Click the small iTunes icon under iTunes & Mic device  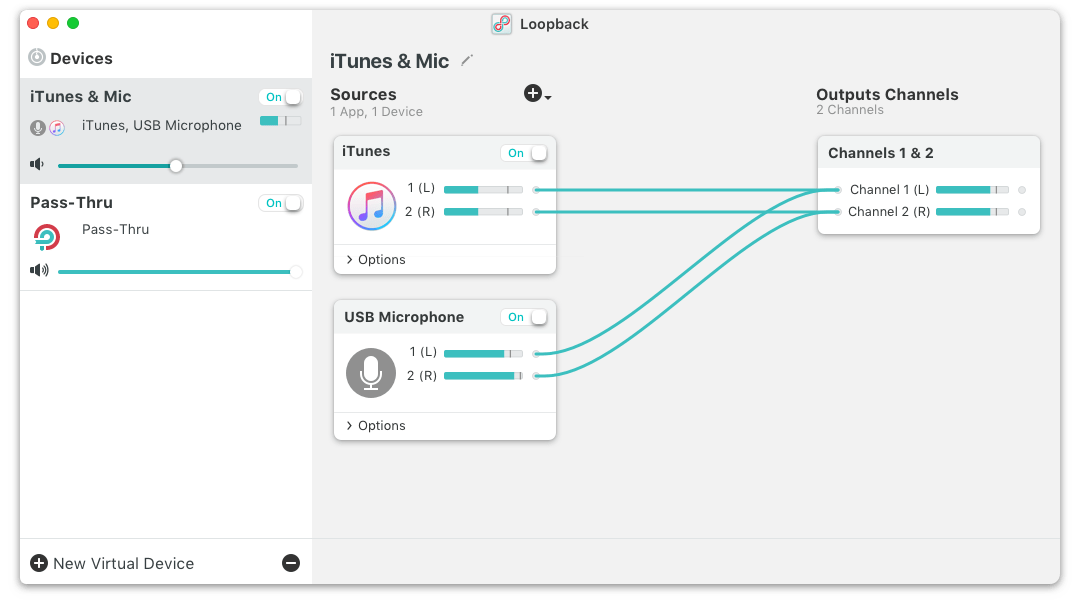pyautogui.click(x=57, y=127)
